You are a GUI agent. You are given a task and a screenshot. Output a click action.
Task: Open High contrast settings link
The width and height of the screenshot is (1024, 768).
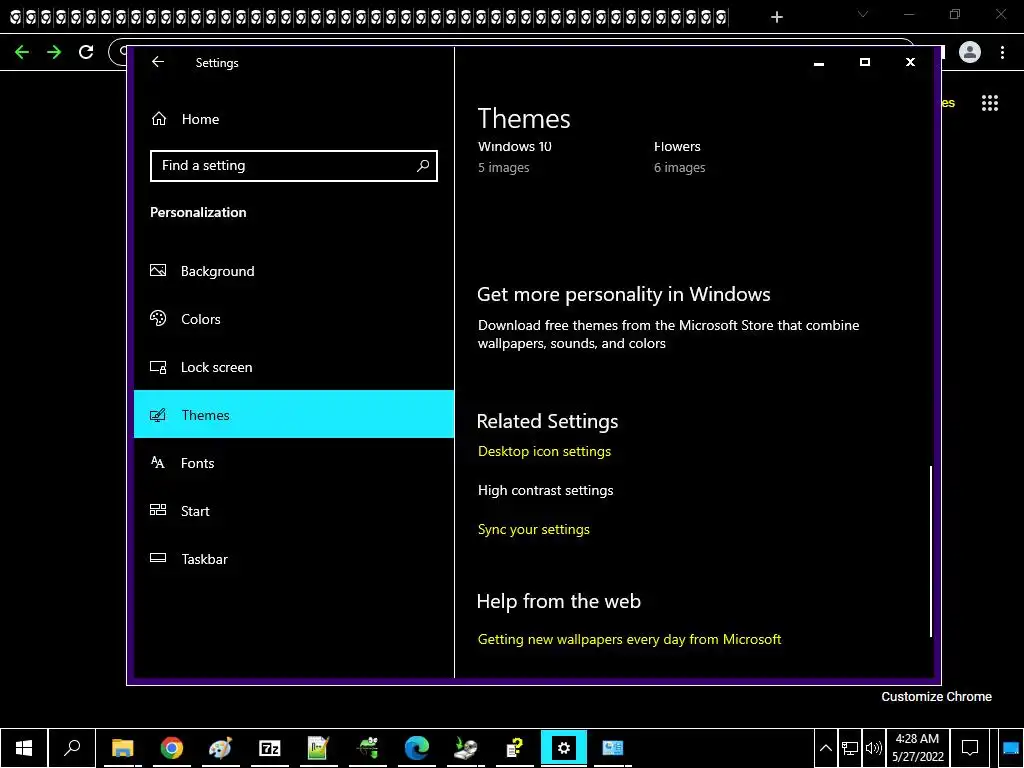(x=545, y=490)
